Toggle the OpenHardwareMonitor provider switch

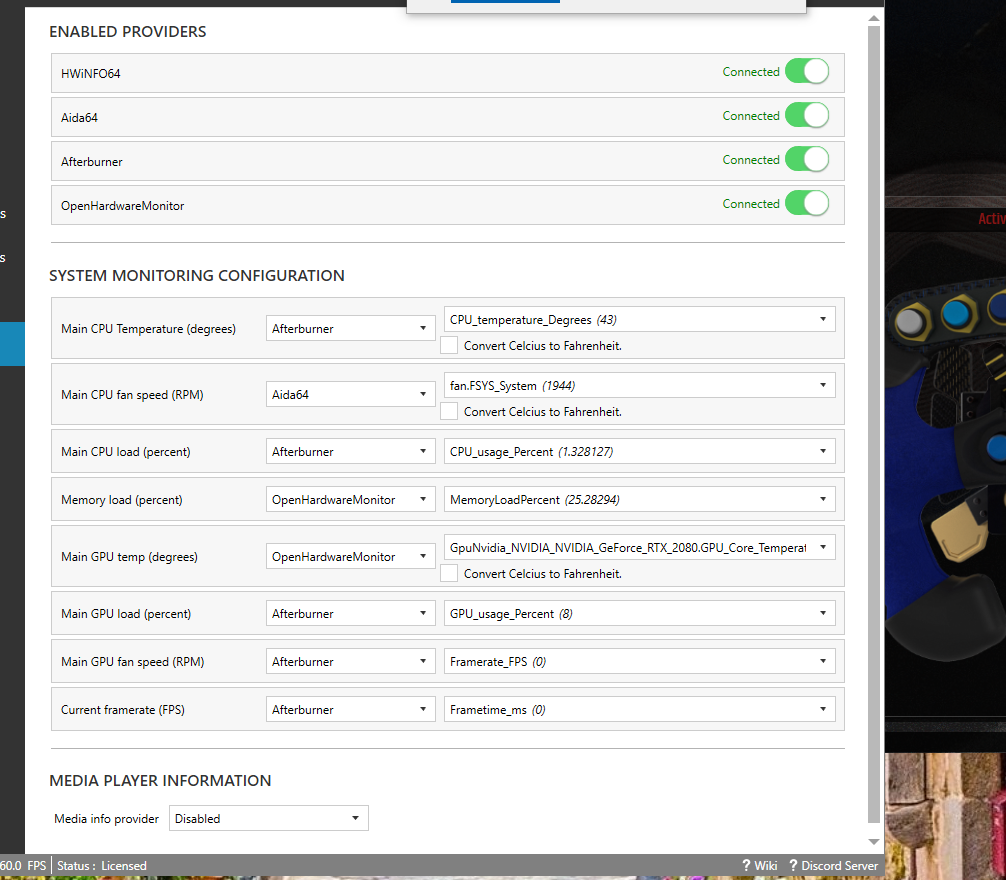806,203
